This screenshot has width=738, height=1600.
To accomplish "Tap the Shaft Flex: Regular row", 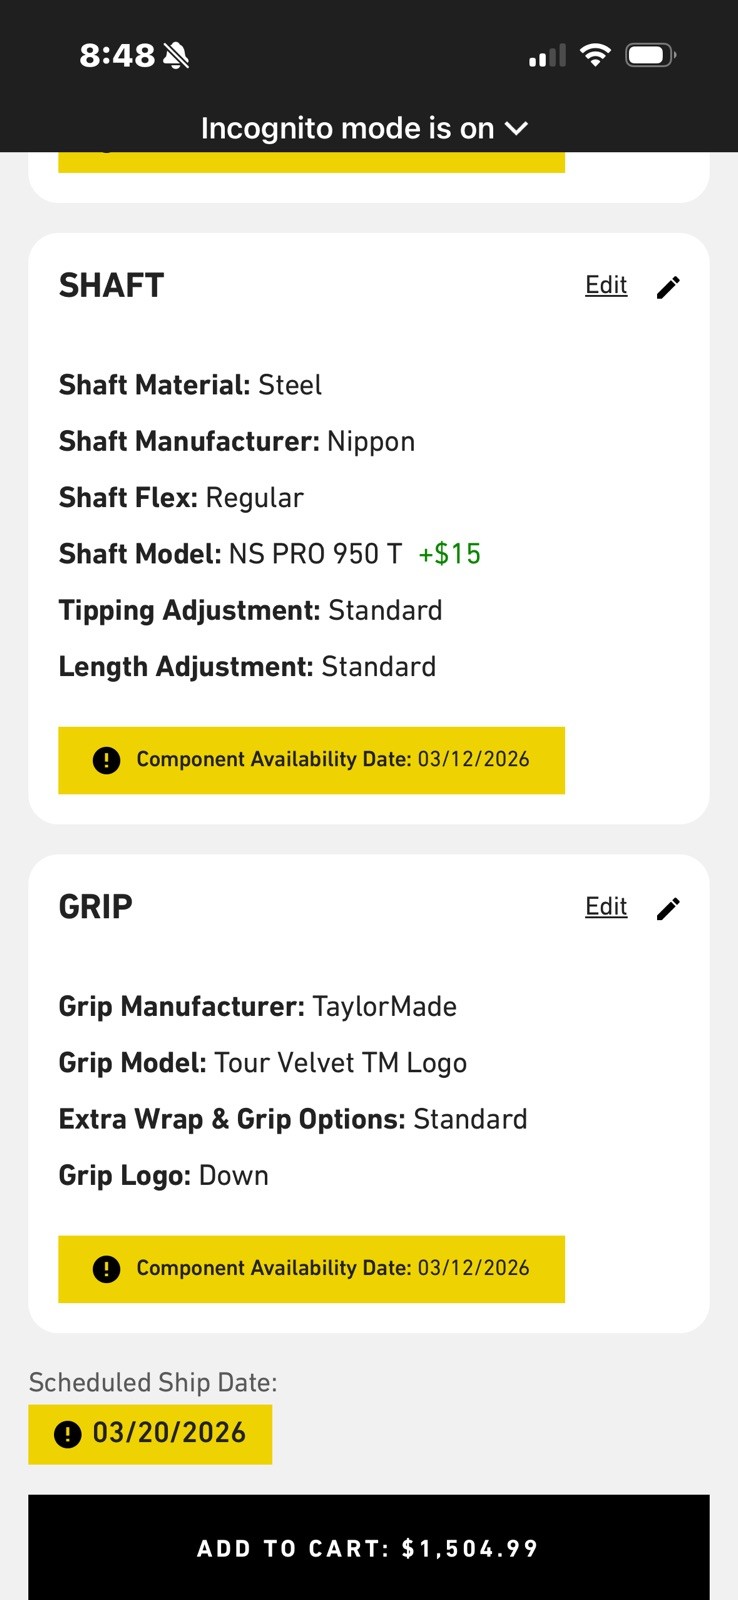I will tap(181, 498).
